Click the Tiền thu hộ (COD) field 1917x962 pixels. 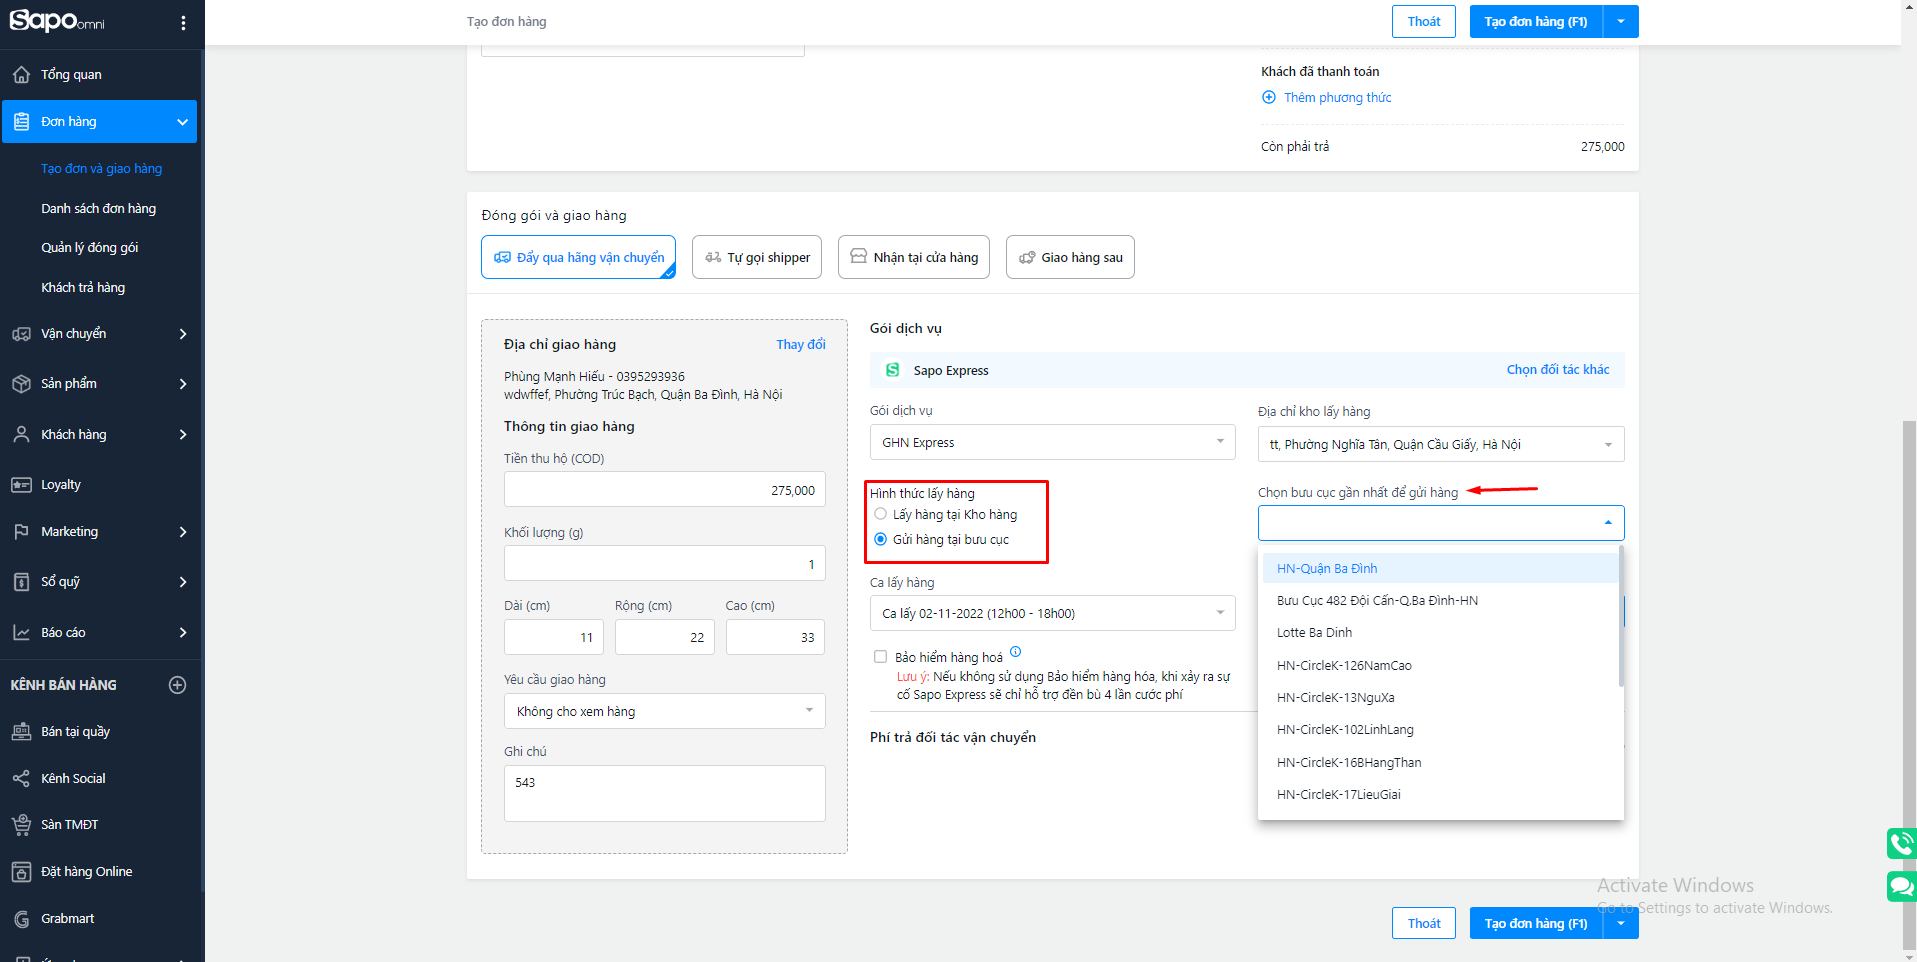[x=664, y=490]
